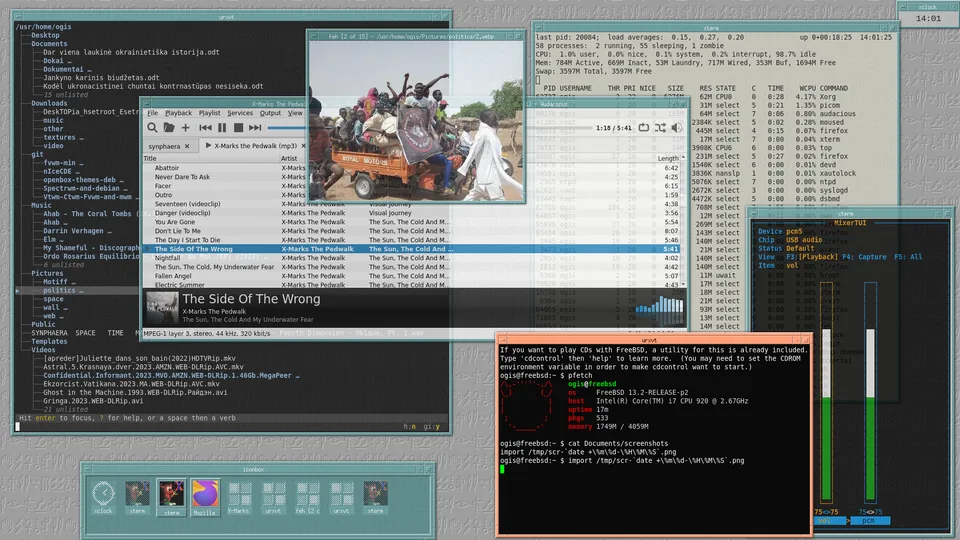
Task: Open the search tool in Audacious toolbar
Action: point(152,128)
